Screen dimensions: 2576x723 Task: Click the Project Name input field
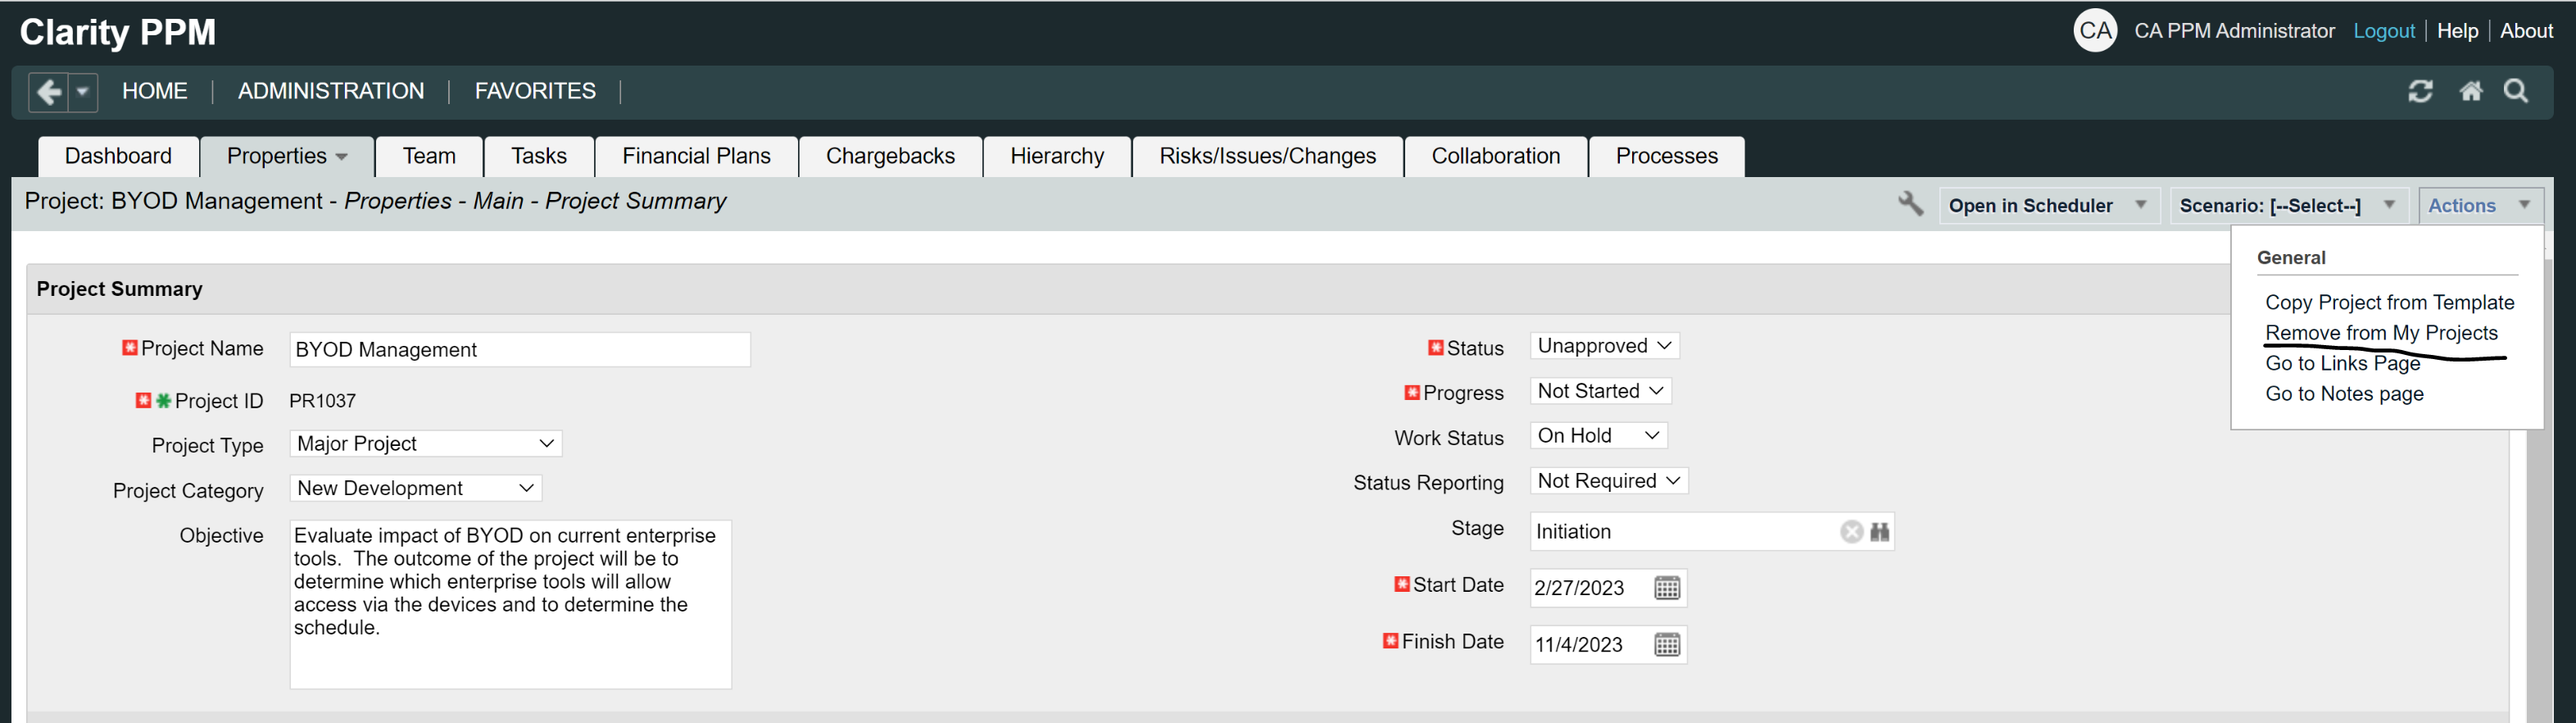tap(520, 350)
